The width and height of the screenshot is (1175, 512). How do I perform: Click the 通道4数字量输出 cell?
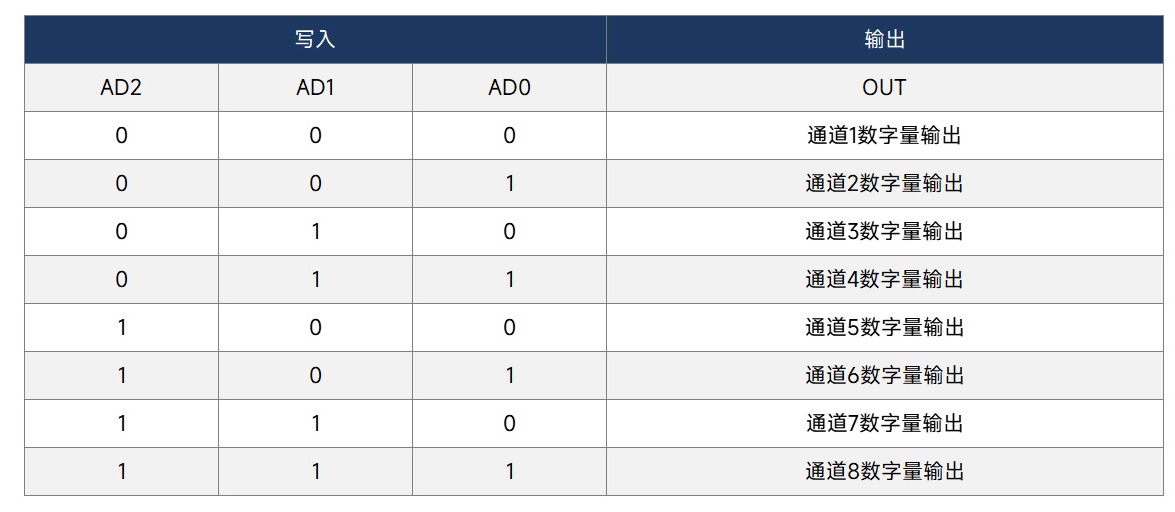884,280
